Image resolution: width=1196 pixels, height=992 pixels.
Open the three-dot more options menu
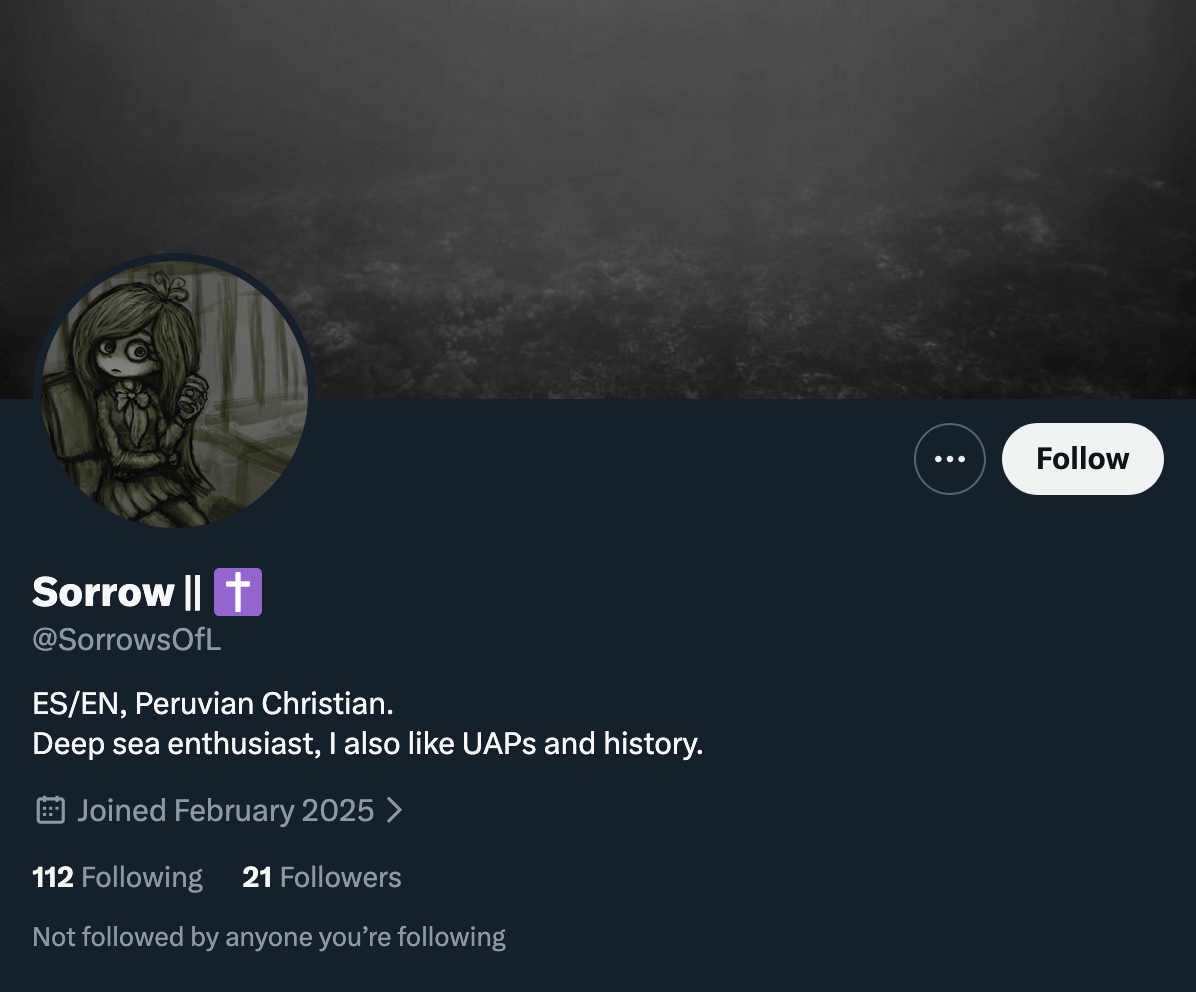click(x=950, y=459)
